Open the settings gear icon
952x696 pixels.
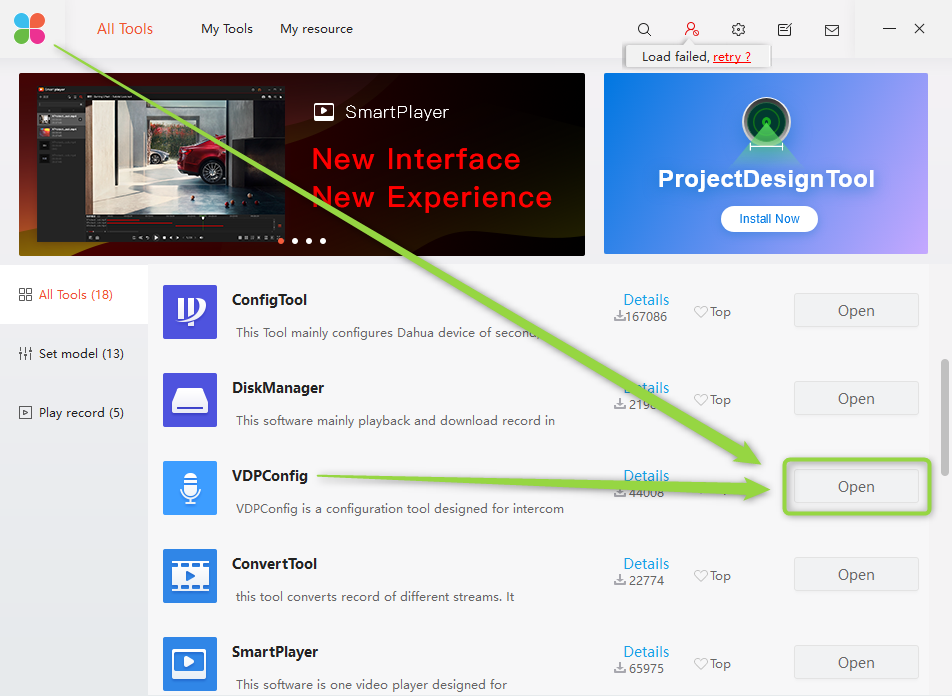[738, 29]
